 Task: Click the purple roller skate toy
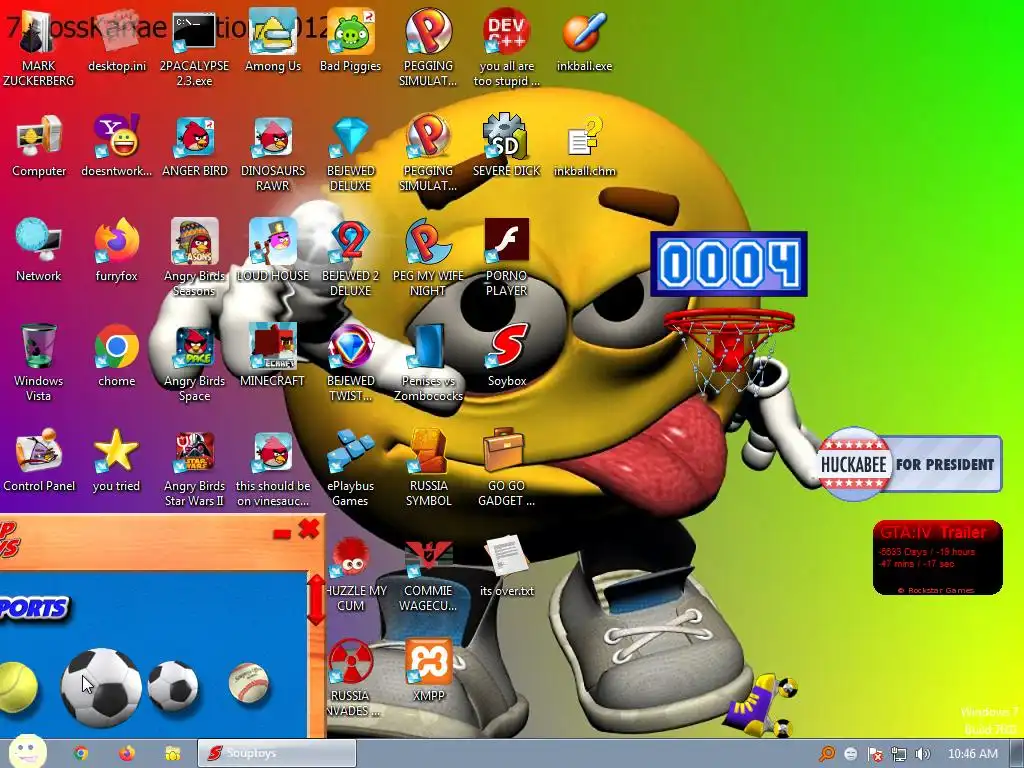(762, 707)
